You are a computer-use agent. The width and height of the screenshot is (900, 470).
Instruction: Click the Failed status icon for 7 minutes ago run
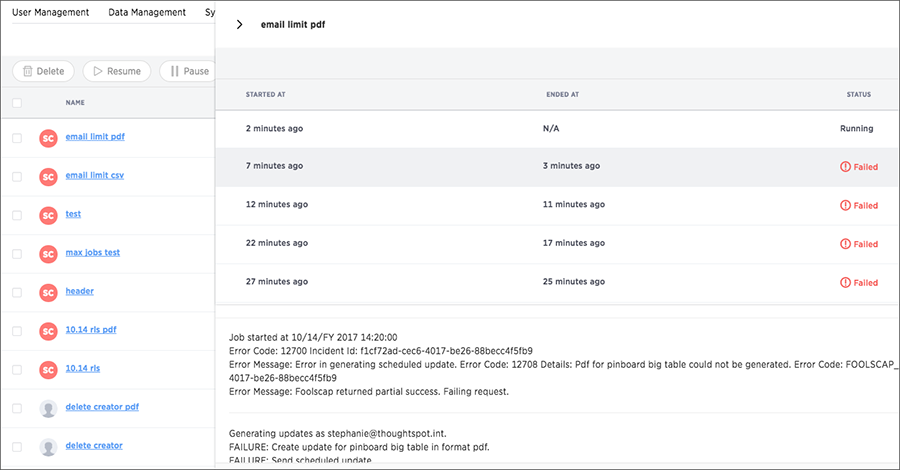[845, 166]
